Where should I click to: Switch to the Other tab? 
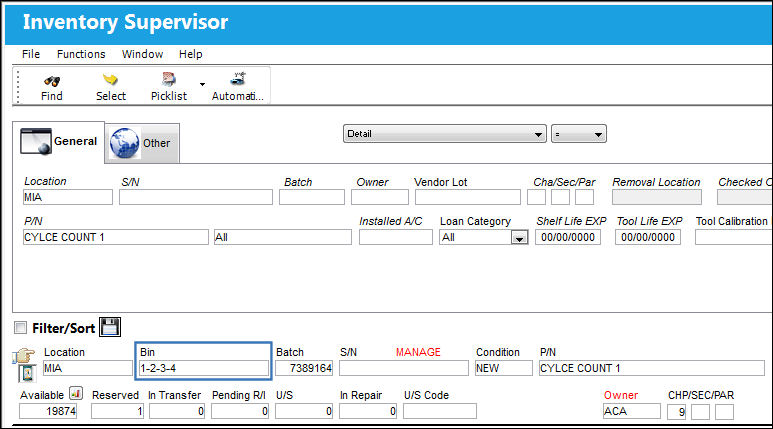(142, 143)
